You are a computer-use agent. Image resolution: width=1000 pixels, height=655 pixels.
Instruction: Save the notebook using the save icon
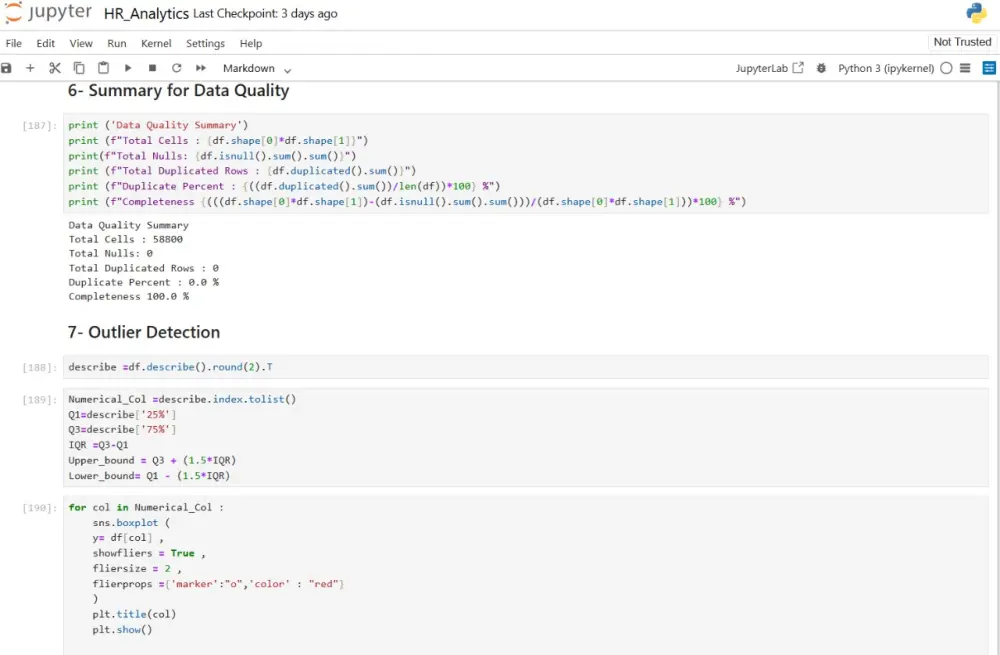point(9,68)
